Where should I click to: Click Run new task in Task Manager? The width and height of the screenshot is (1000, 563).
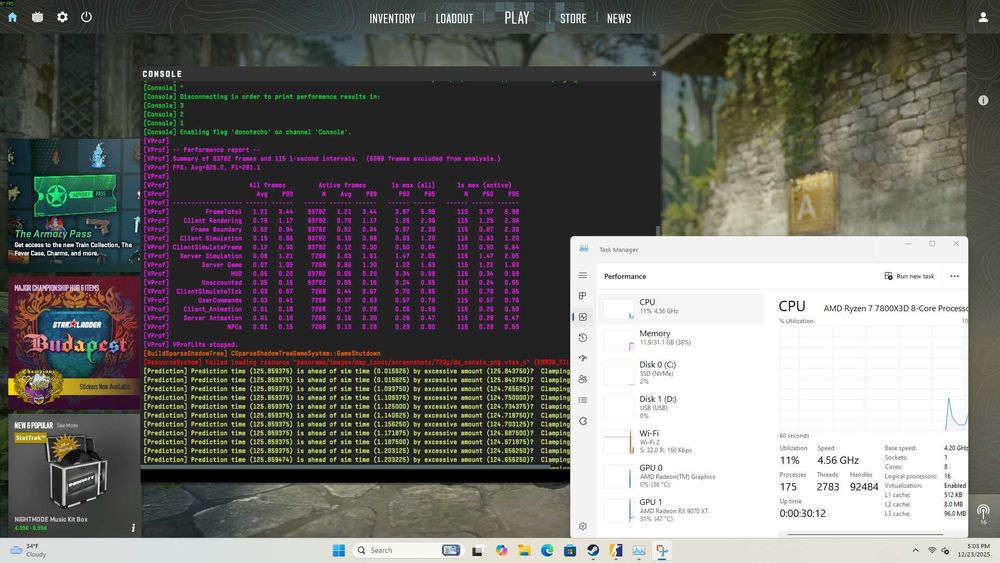click(909, 276)
